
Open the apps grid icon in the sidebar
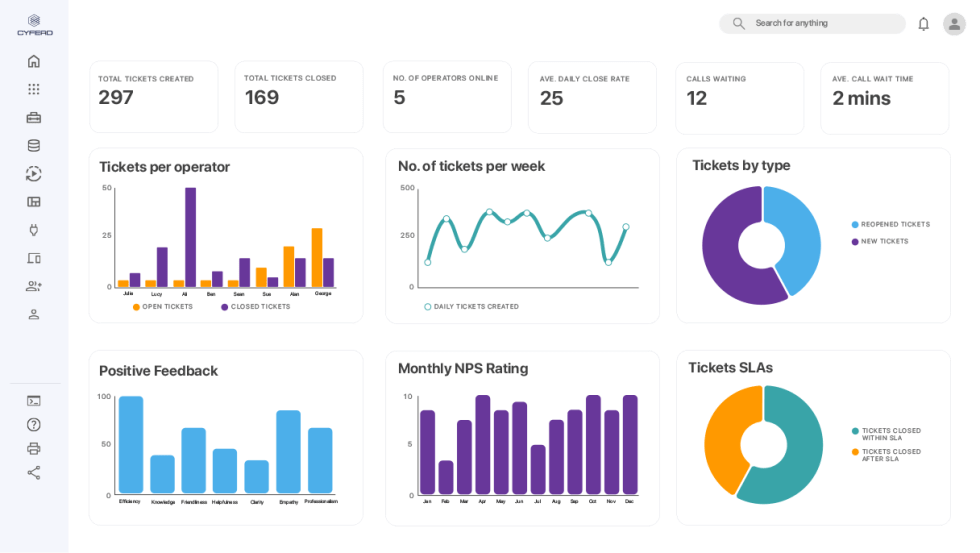point(34,89)
